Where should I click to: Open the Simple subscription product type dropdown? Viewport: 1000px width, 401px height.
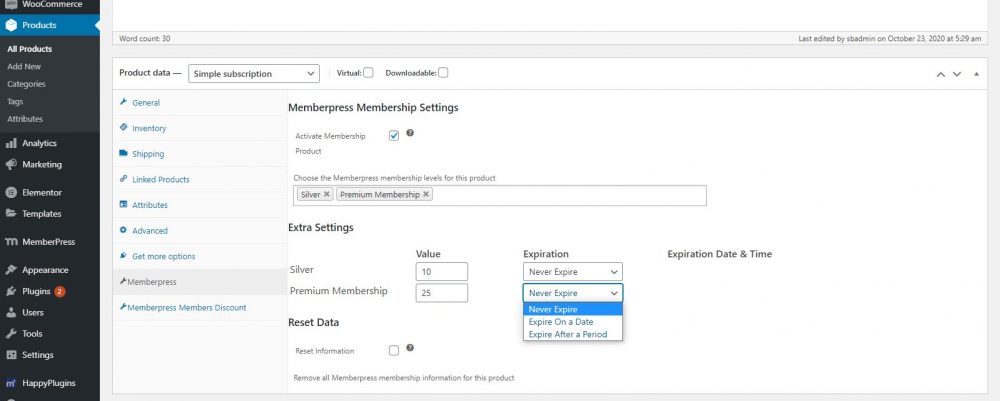click(x=254, y=73)
